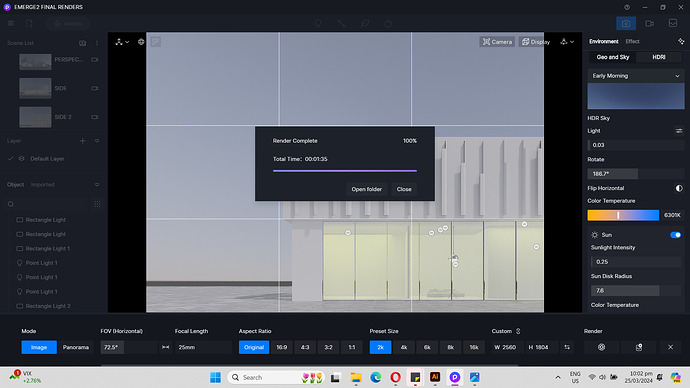
Task: Select 2k preset size
Action: point(380,347)
